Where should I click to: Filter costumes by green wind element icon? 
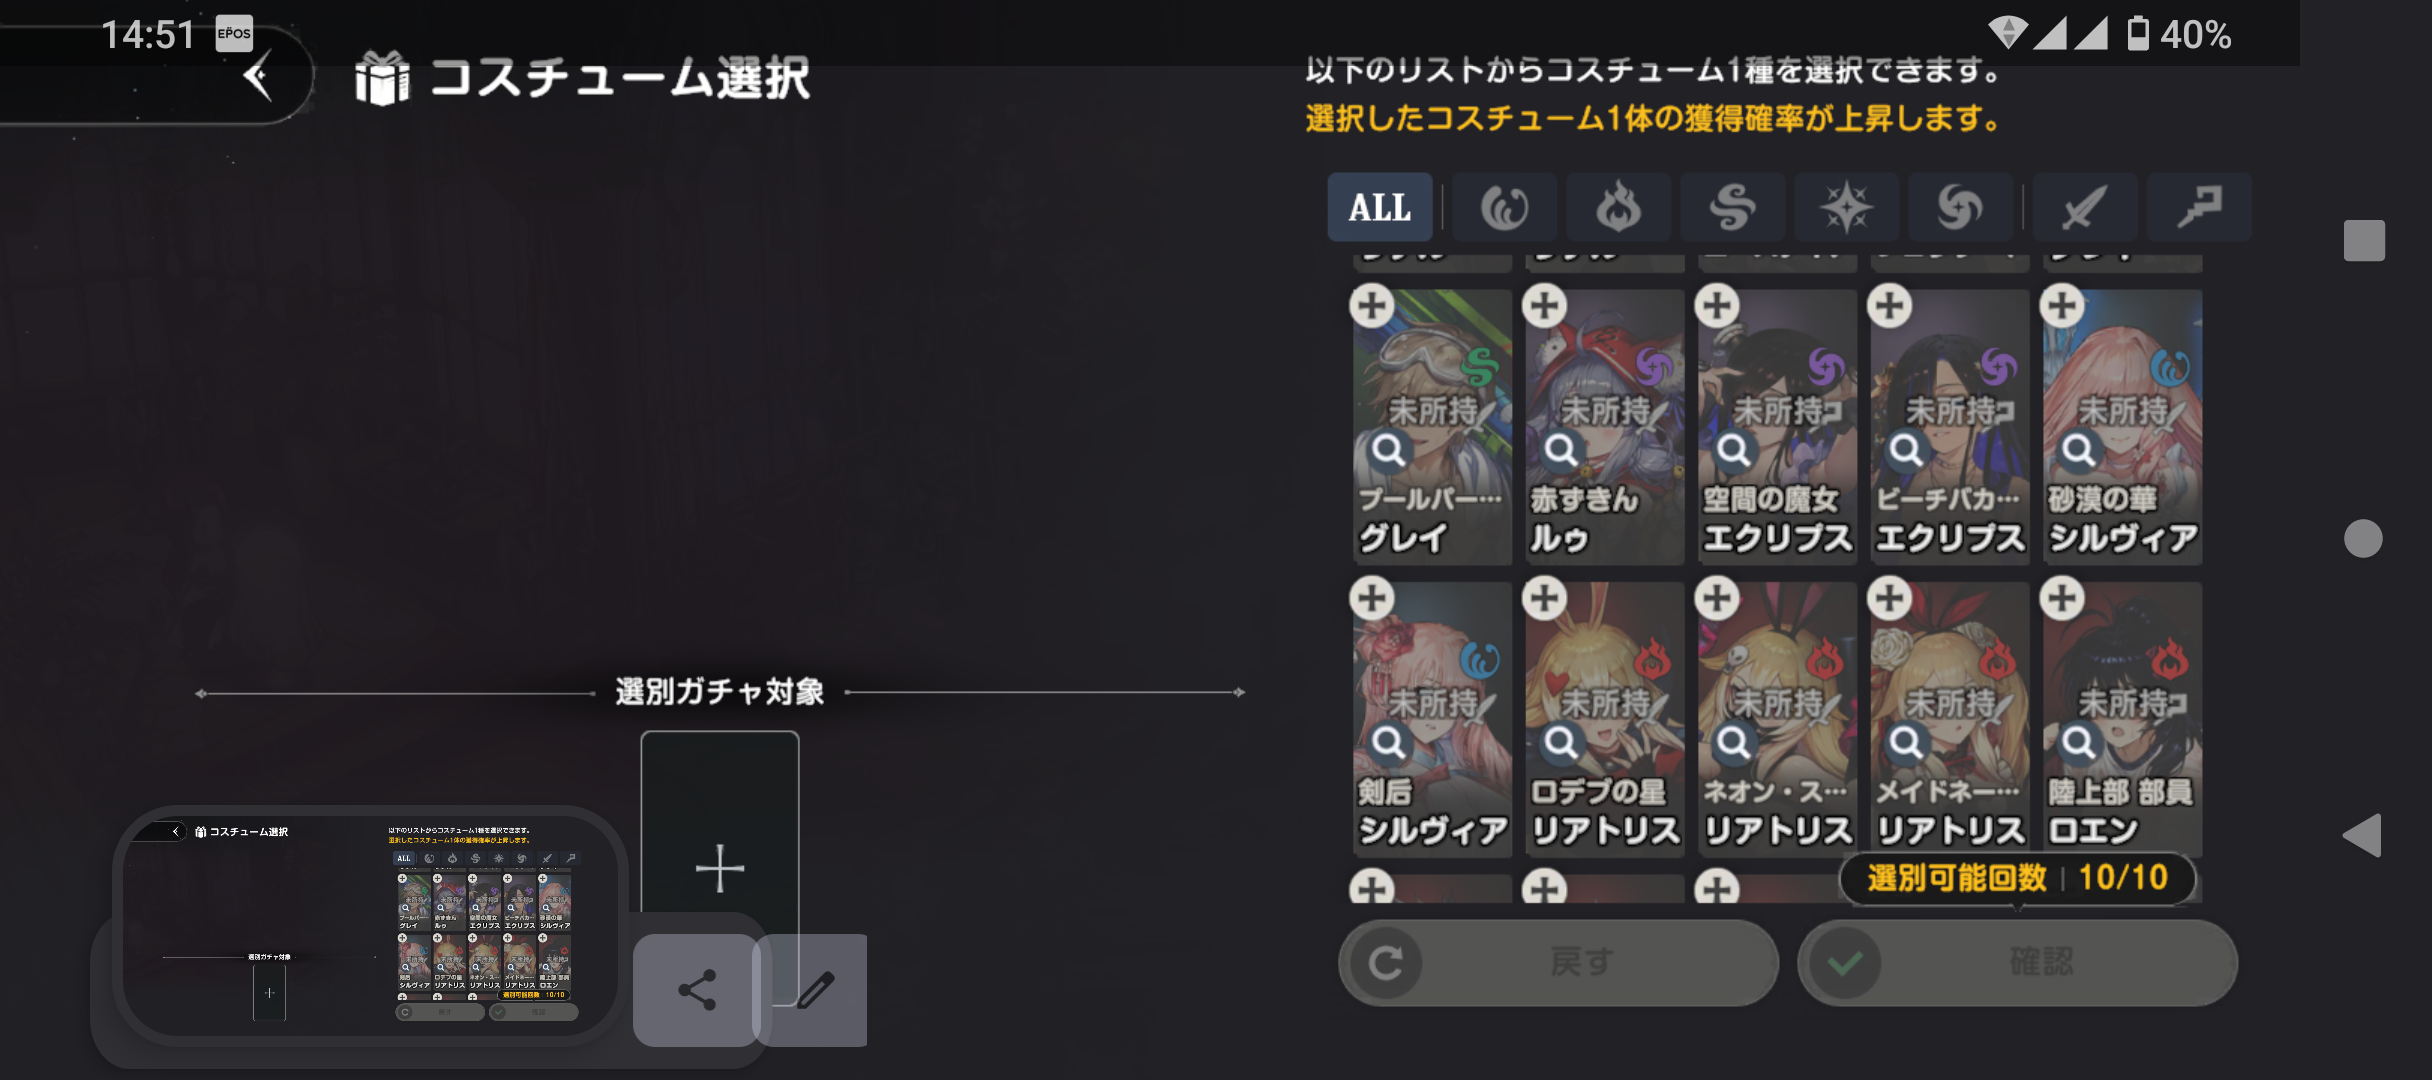click(x=1732, y=207)
